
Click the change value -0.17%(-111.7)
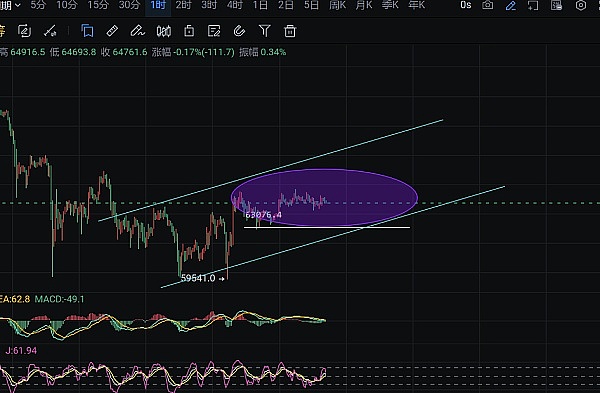point(204,52)
